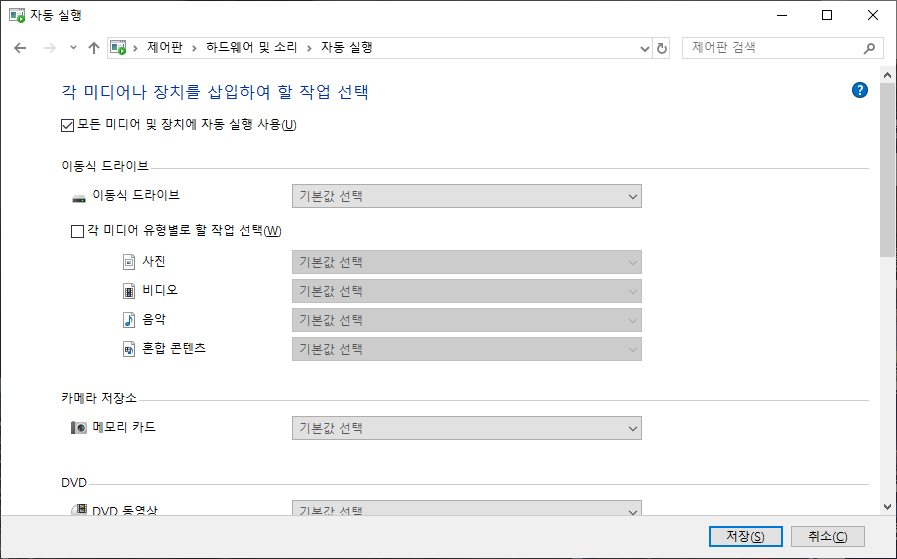
Task: Click the forward navigation arrow
Action: coord(50,48)
